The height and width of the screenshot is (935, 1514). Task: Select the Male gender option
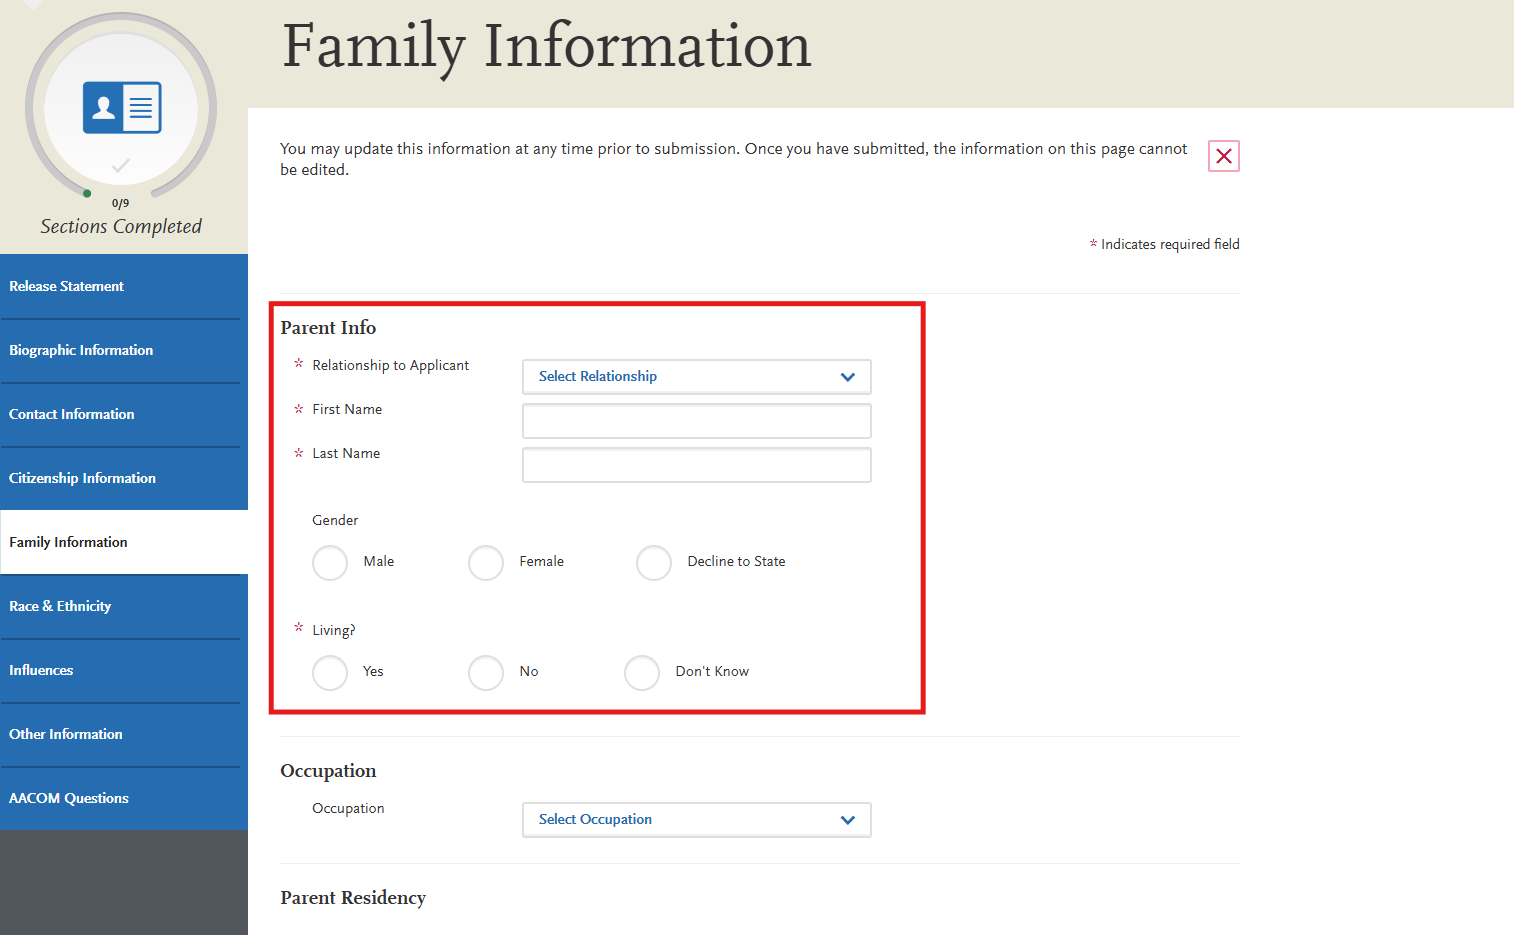[330, 563]
